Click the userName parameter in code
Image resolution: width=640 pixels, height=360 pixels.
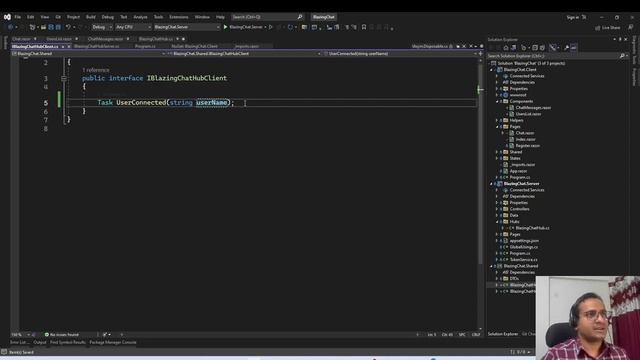pyautogui.click(x=211, y=102)
